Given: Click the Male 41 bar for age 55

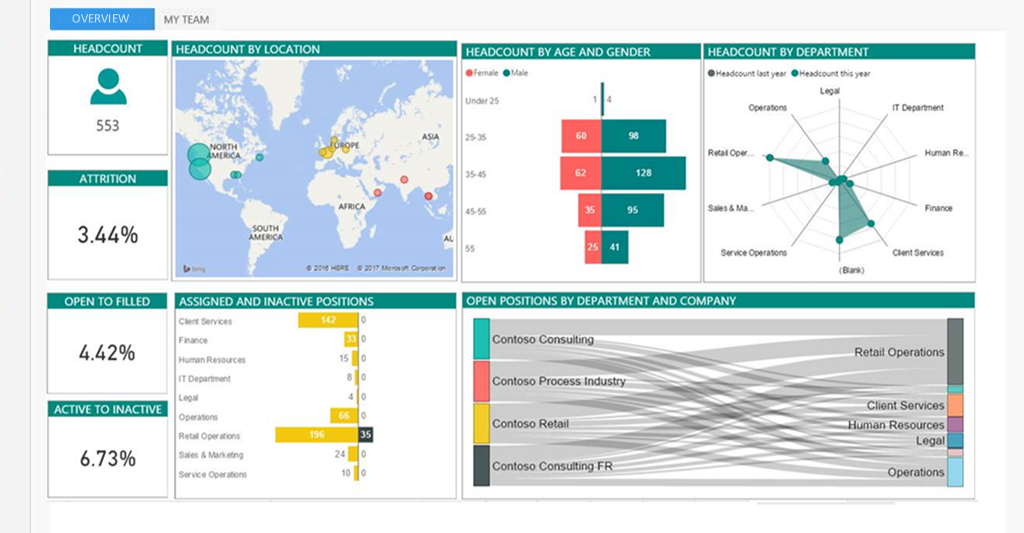Looking at the screenshot, I should coord(615,247).
